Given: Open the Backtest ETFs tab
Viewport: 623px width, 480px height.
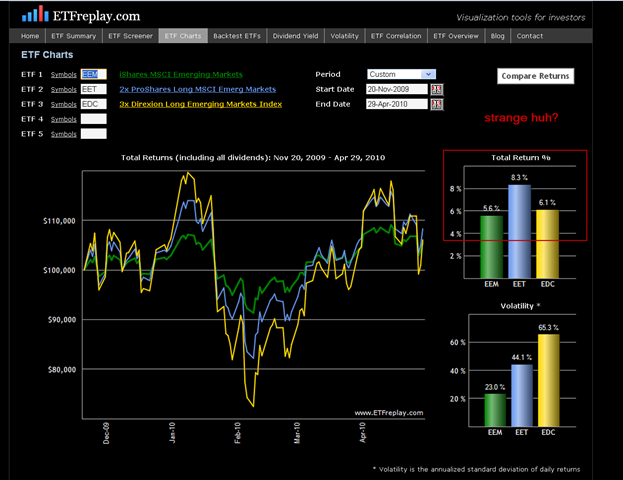Looking at the screenshot, I should coord(237,36).
